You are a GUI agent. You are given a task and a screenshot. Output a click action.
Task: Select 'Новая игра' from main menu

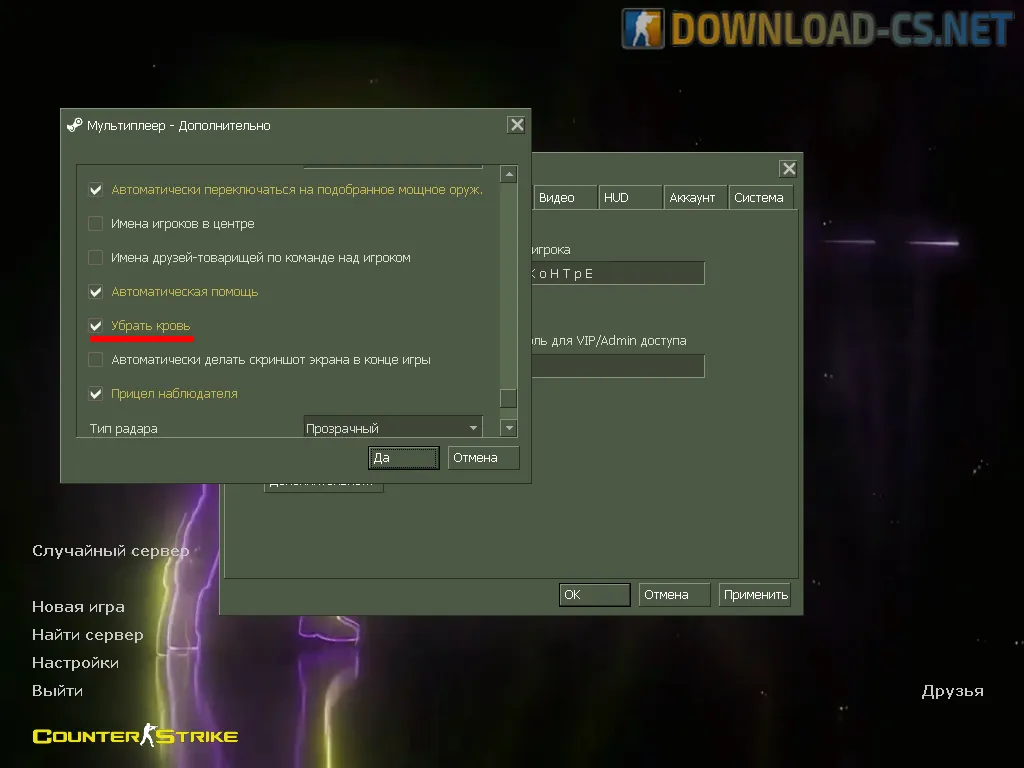click(x=78, y=607)
